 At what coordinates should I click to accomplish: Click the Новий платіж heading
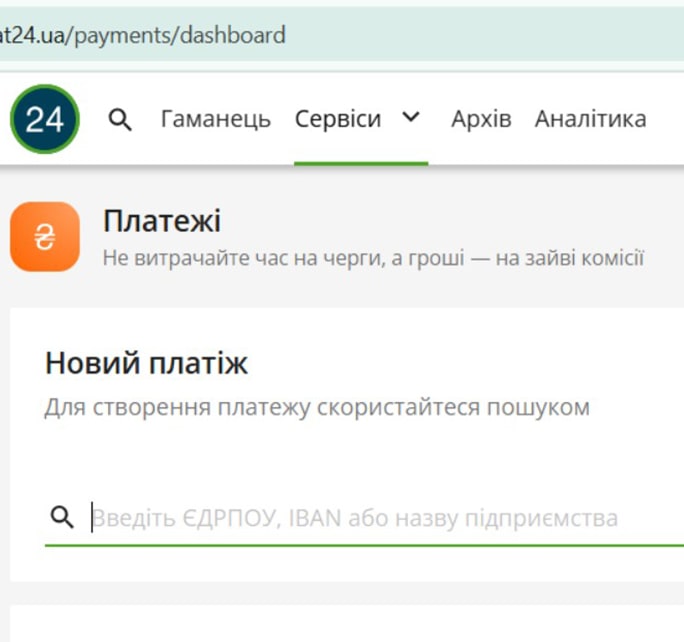(x=146, y=363)
